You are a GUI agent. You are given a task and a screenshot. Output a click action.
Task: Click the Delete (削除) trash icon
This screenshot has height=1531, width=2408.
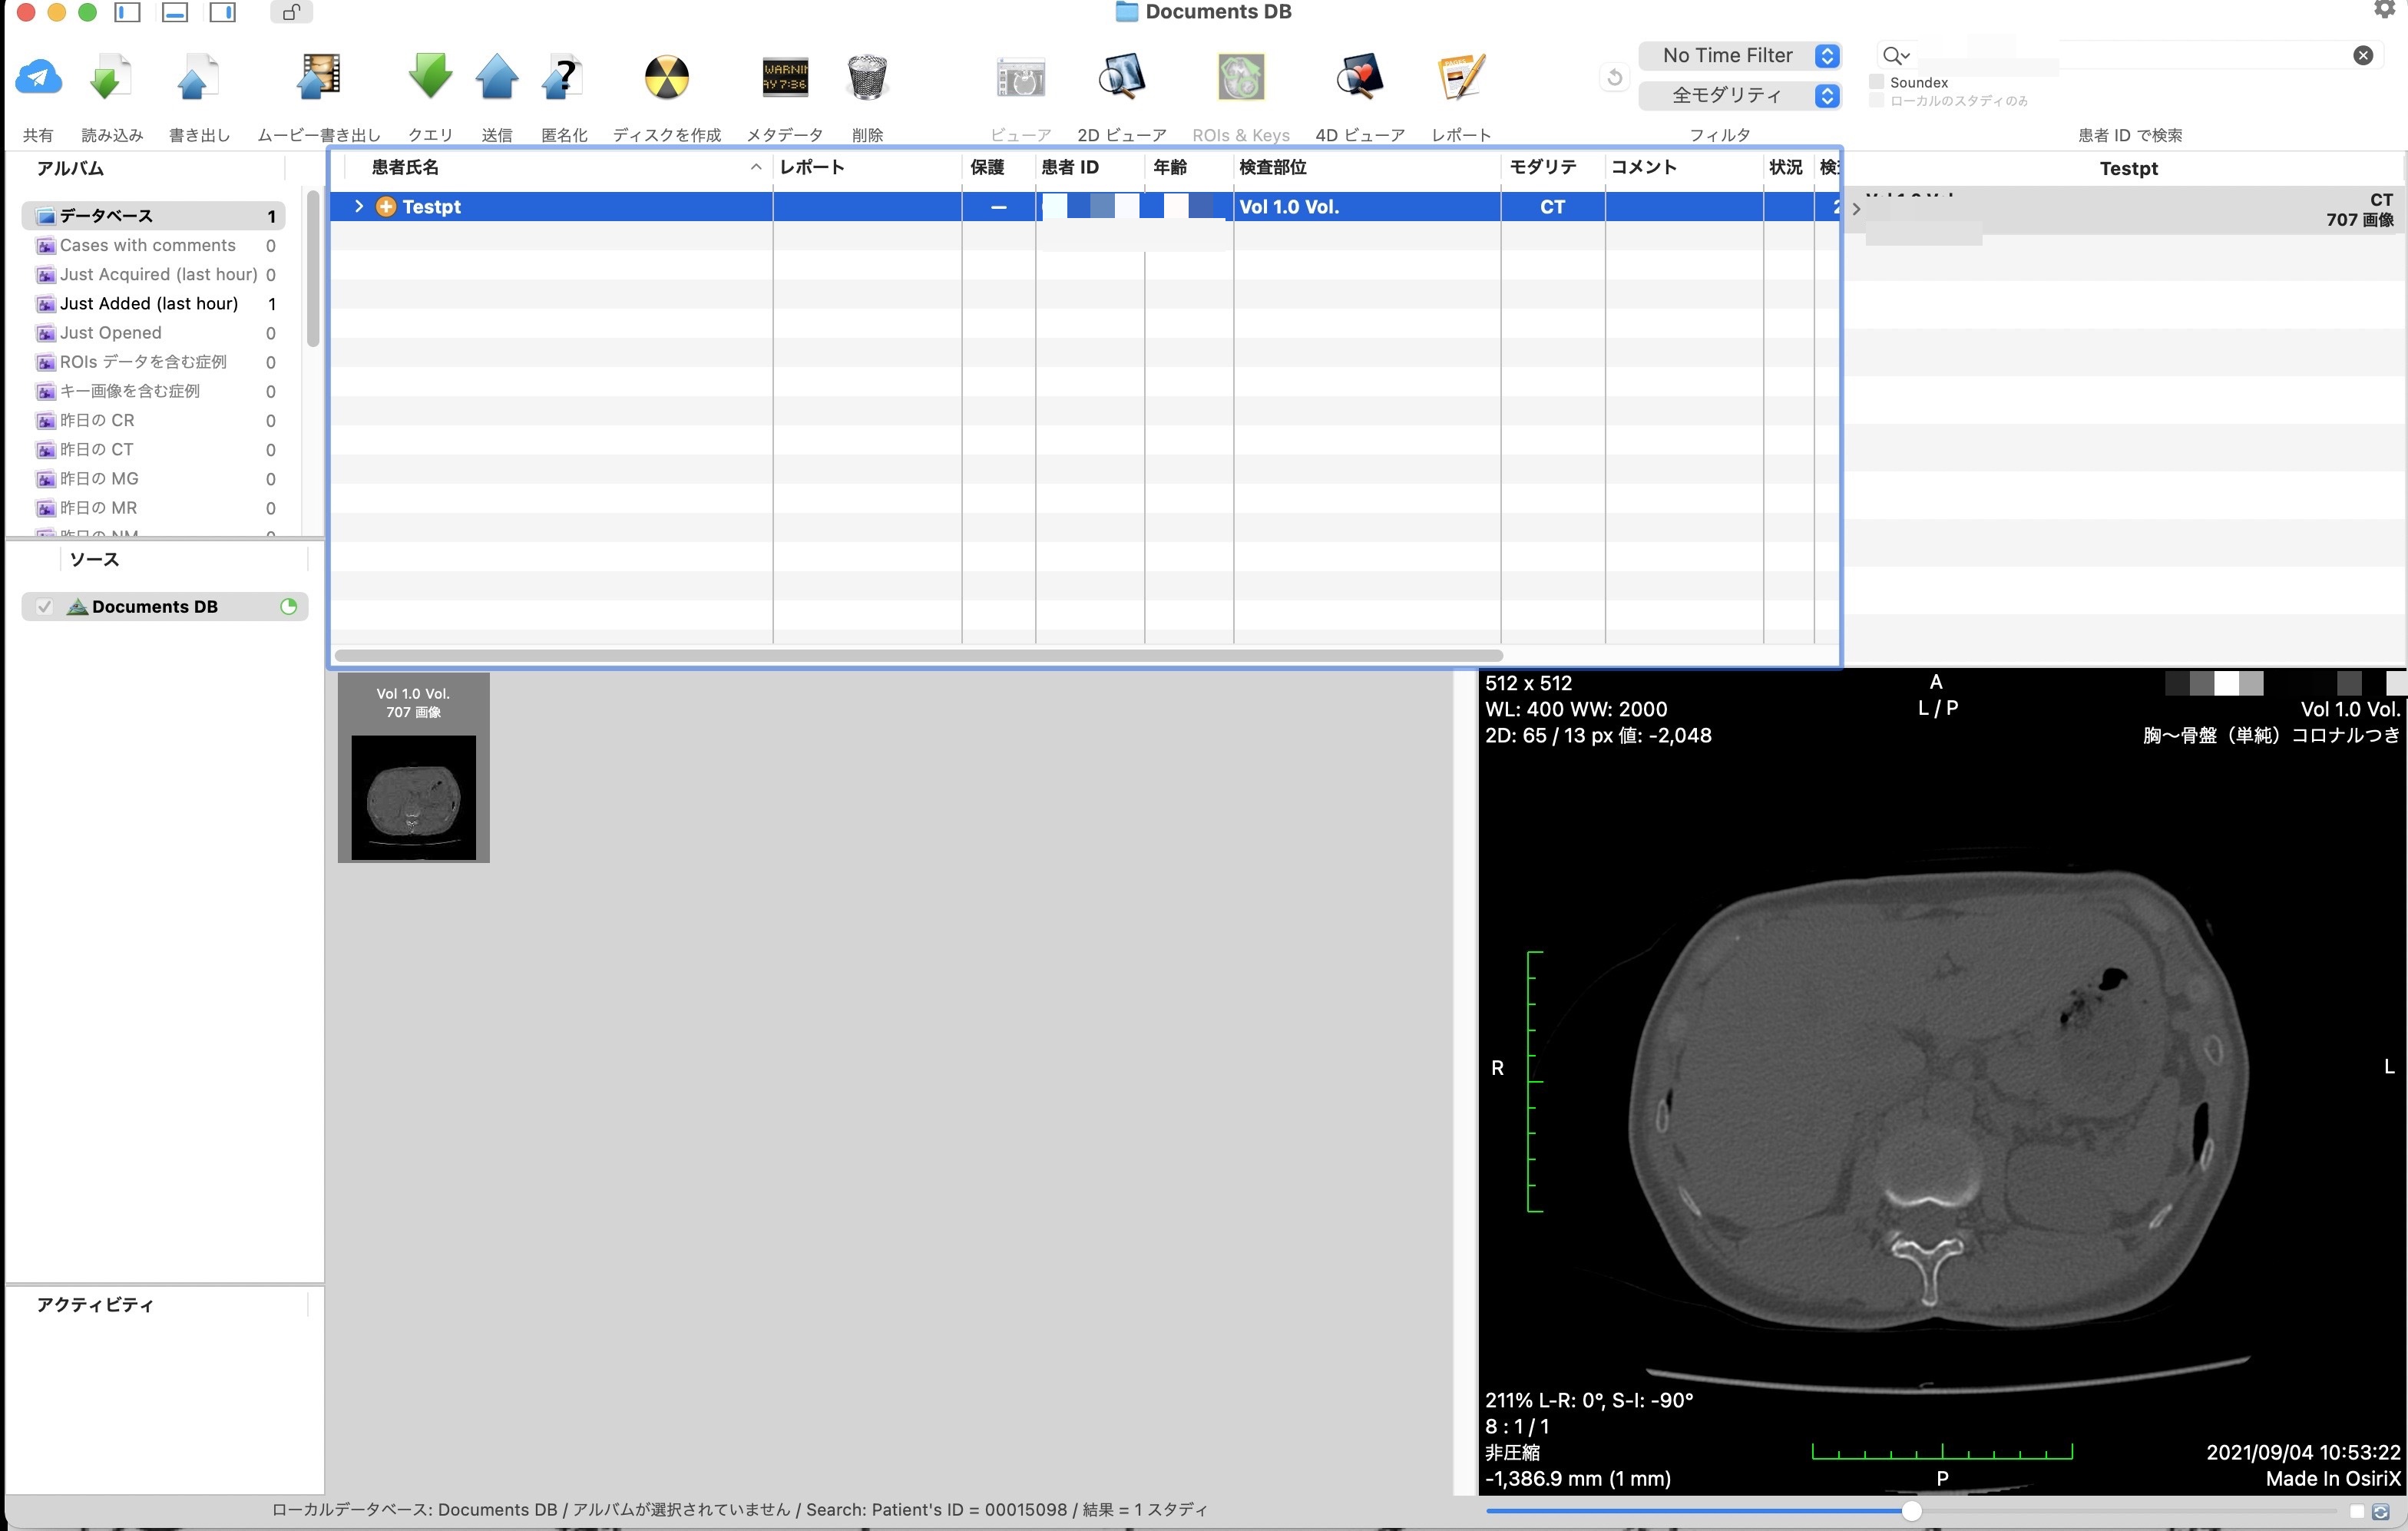pyautogui.click(x=866, y=77)
